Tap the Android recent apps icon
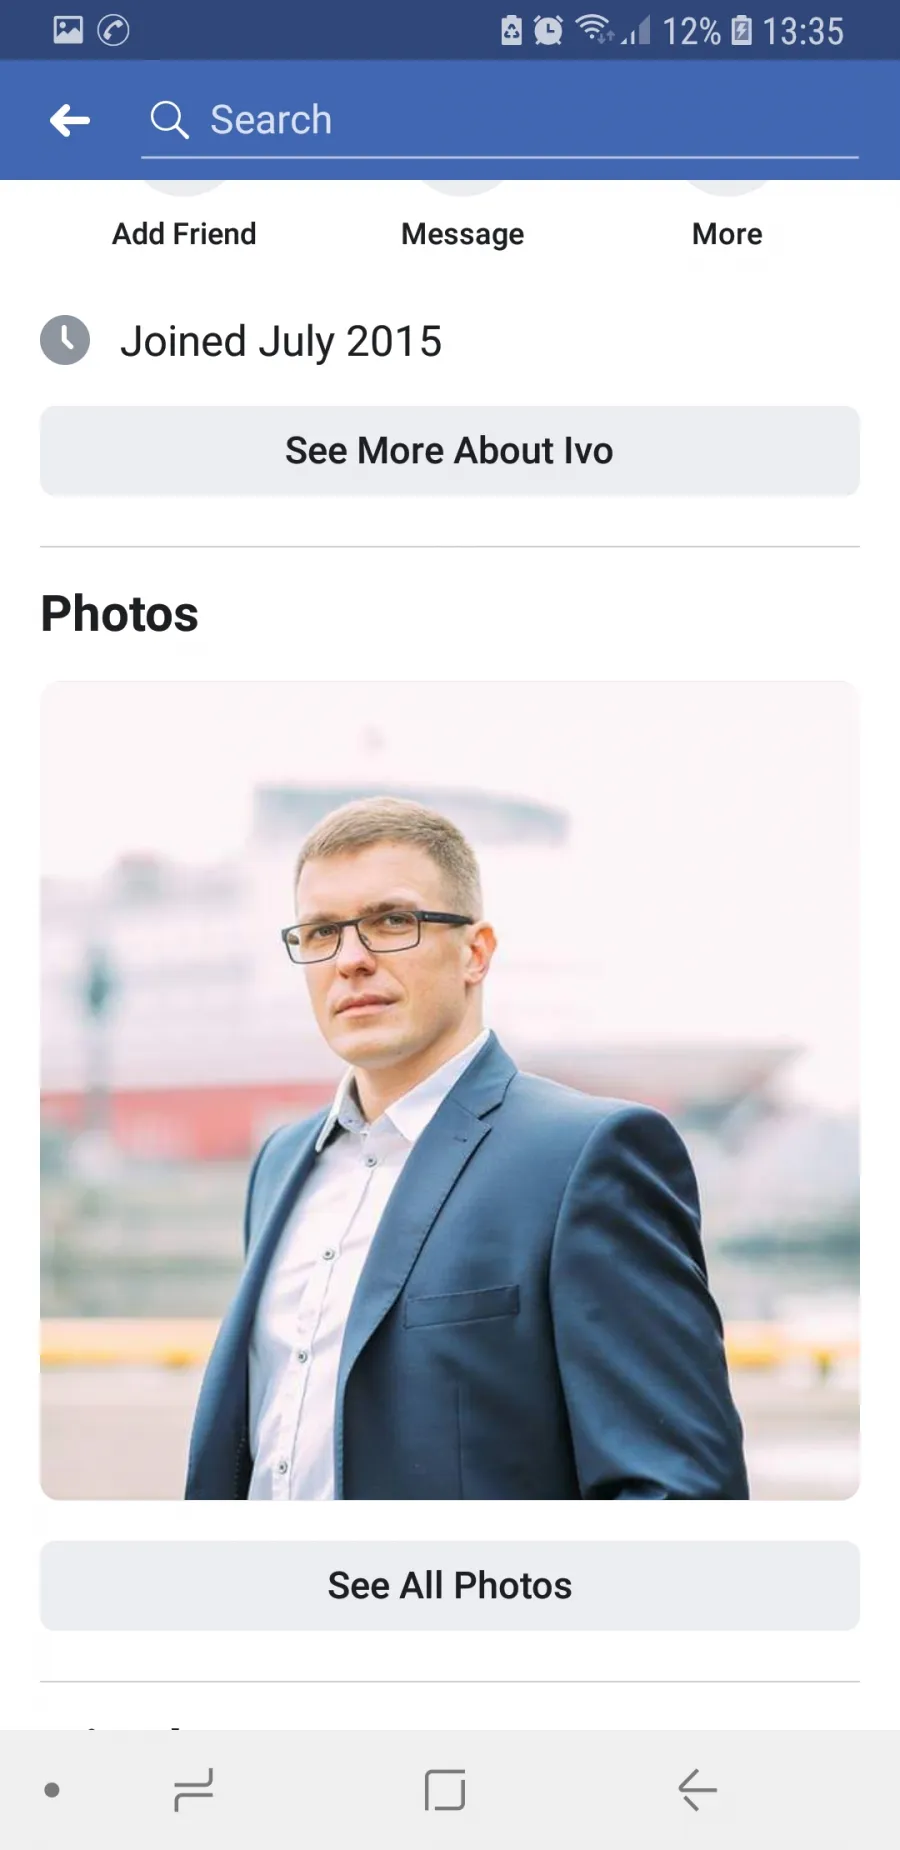 (x=193, y=1790)
